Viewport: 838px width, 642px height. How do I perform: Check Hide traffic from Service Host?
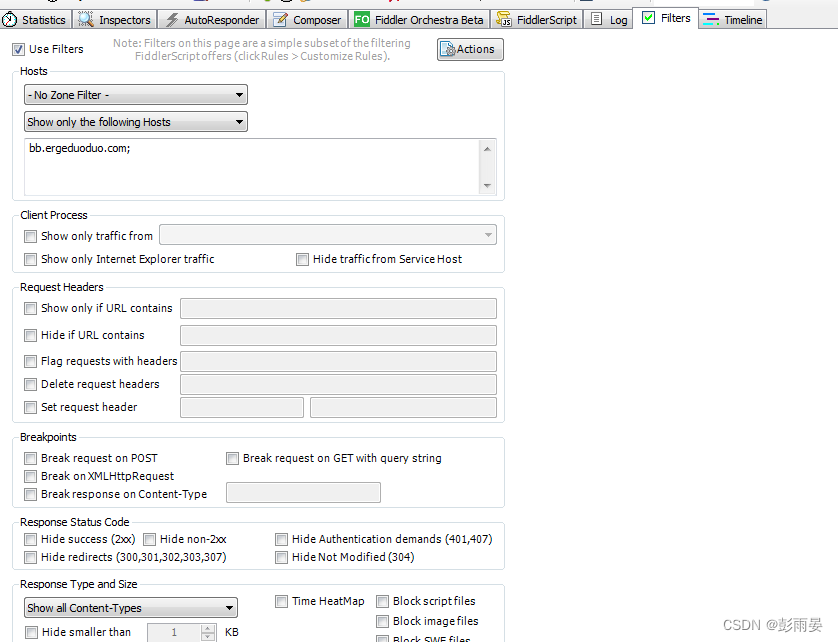(302, 259)
